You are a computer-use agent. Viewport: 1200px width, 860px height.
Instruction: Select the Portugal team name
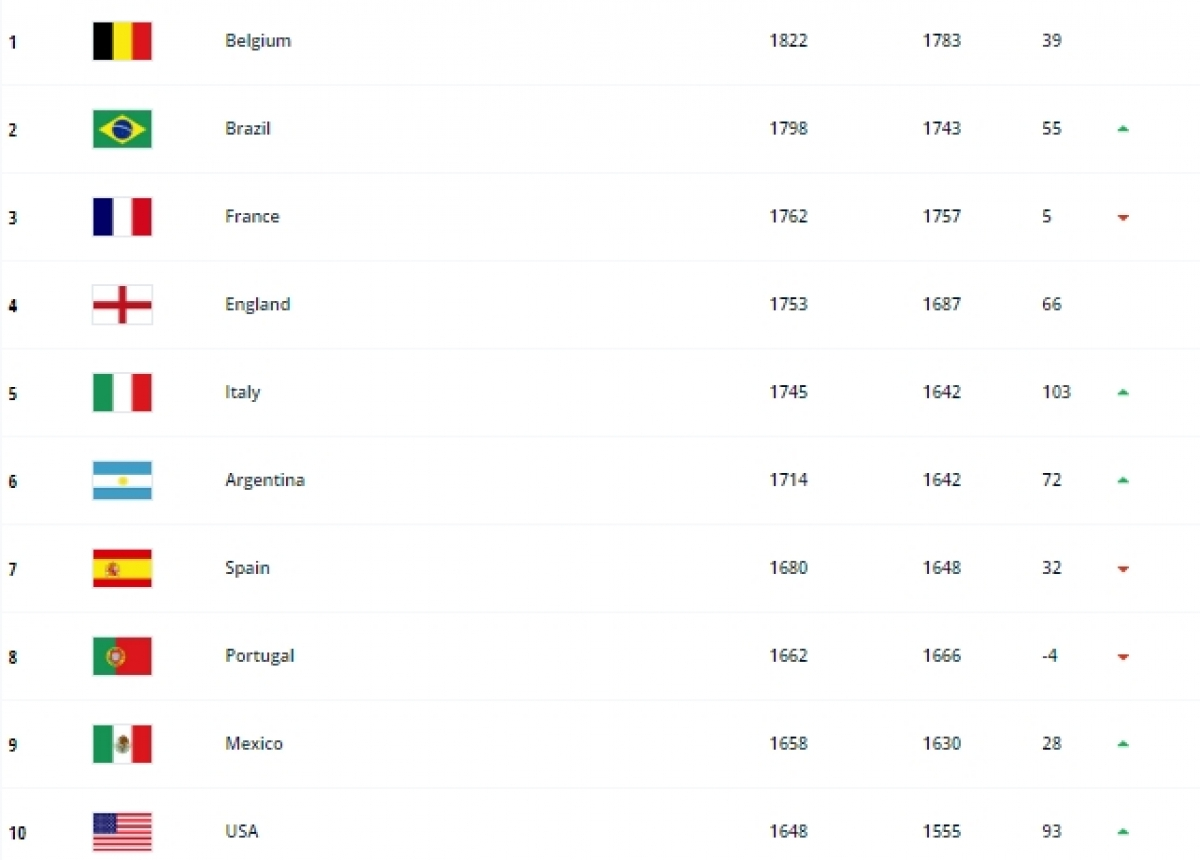(260, 656)
